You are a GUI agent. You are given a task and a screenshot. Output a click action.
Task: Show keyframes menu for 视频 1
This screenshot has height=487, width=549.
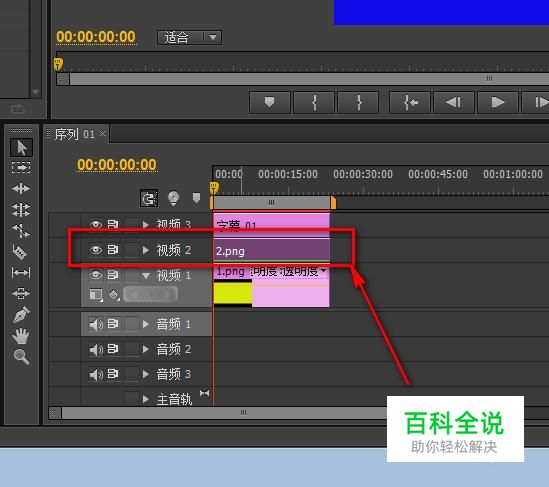coord(114,294)
